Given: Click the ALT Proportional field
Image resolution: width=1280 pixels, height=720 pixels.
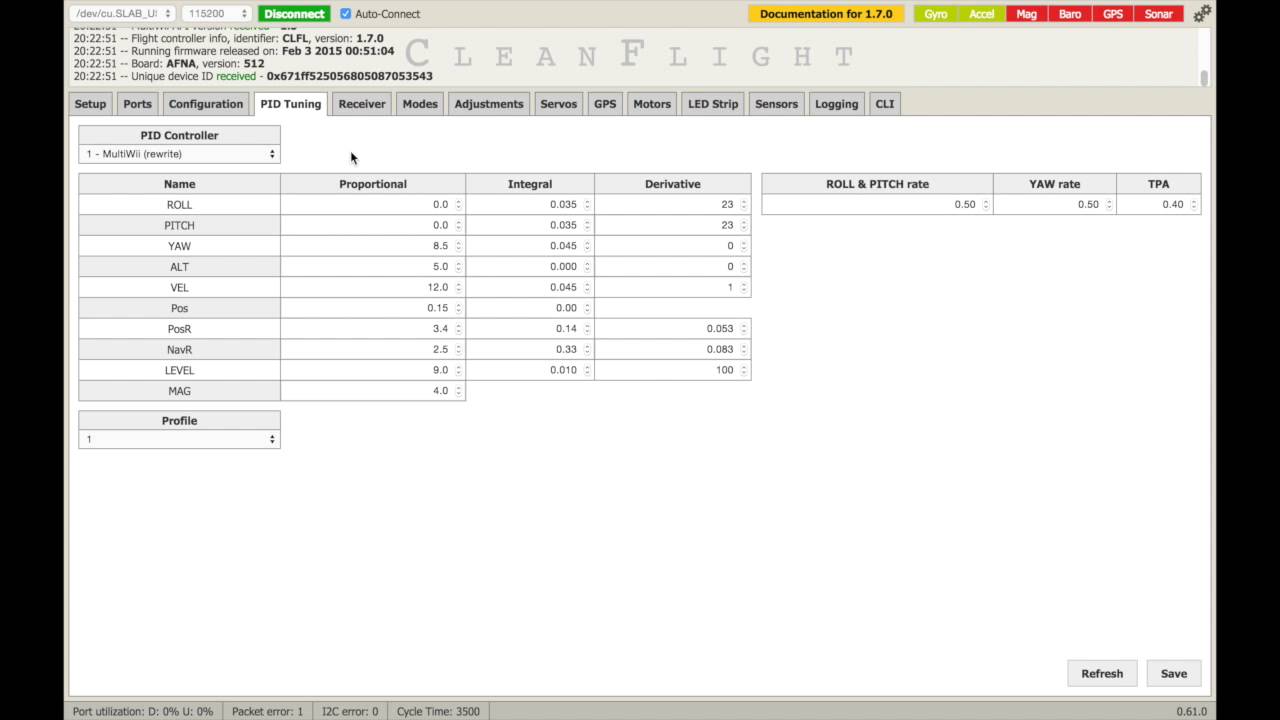Looking at the screenshot, I should tap(373, 267).
